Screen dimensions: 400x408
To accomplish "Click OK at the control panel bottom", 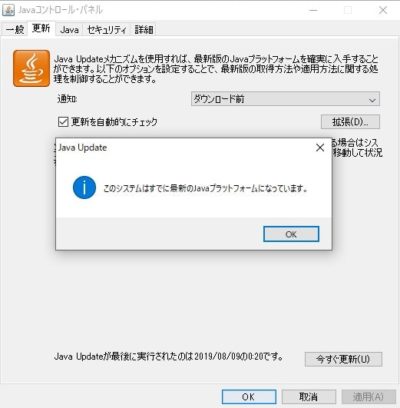I will pyautogui.click(x=249, y=397).
